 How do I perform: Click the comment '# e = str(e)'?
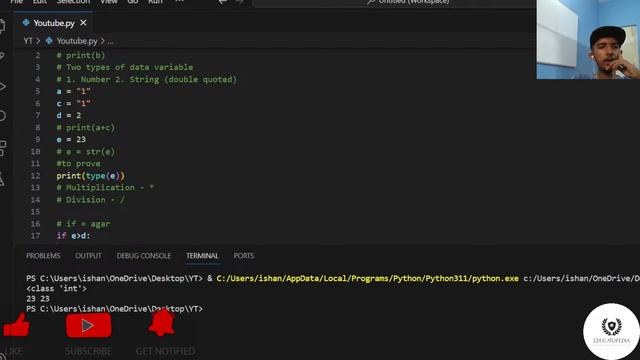click(x=86, y=152)
